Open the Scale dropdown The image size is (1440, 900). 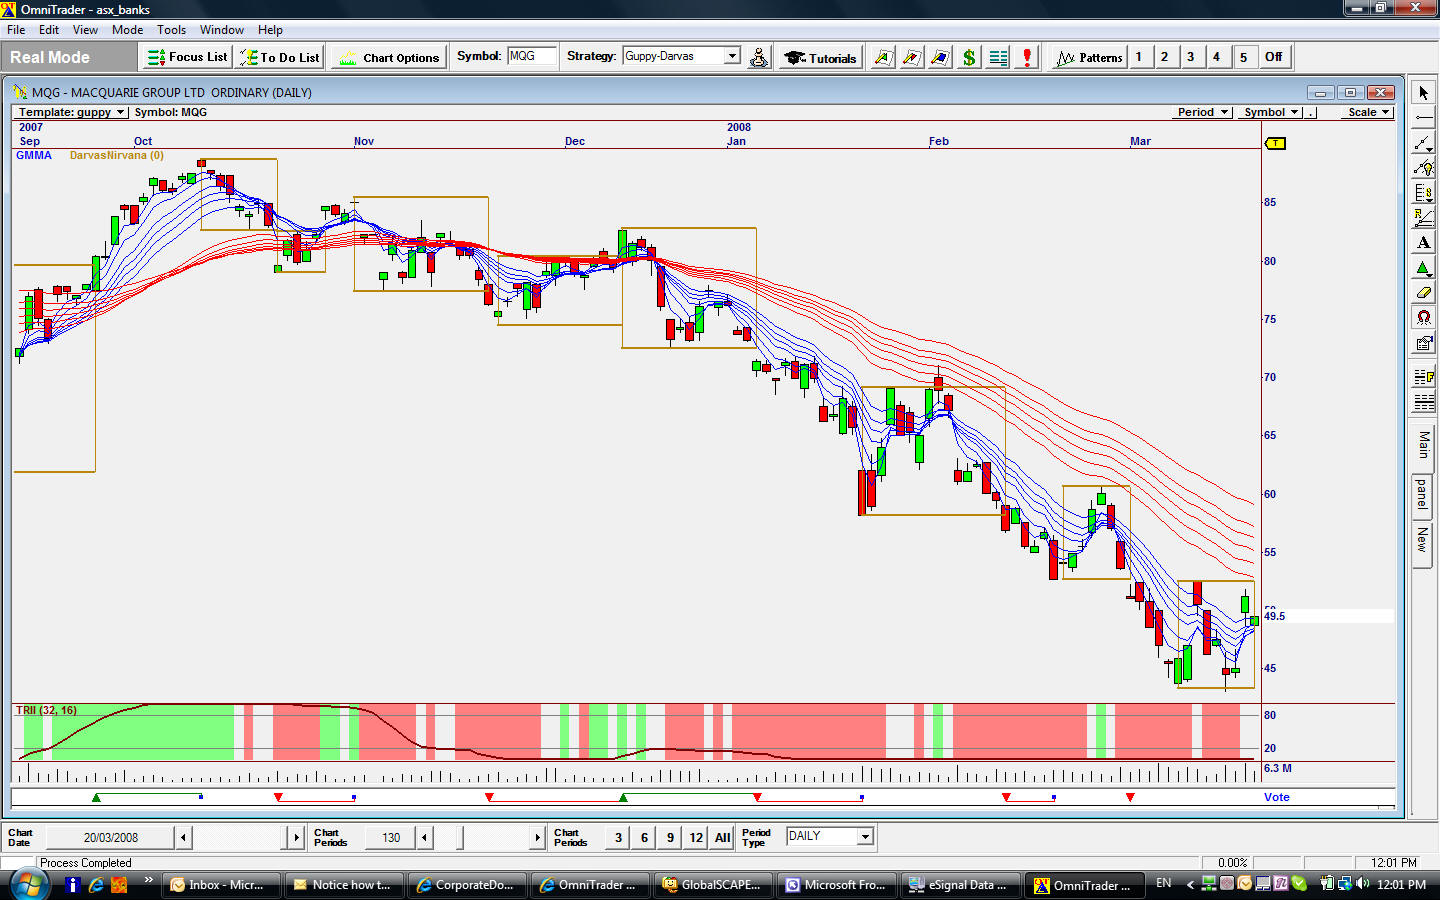point(1369,112)
